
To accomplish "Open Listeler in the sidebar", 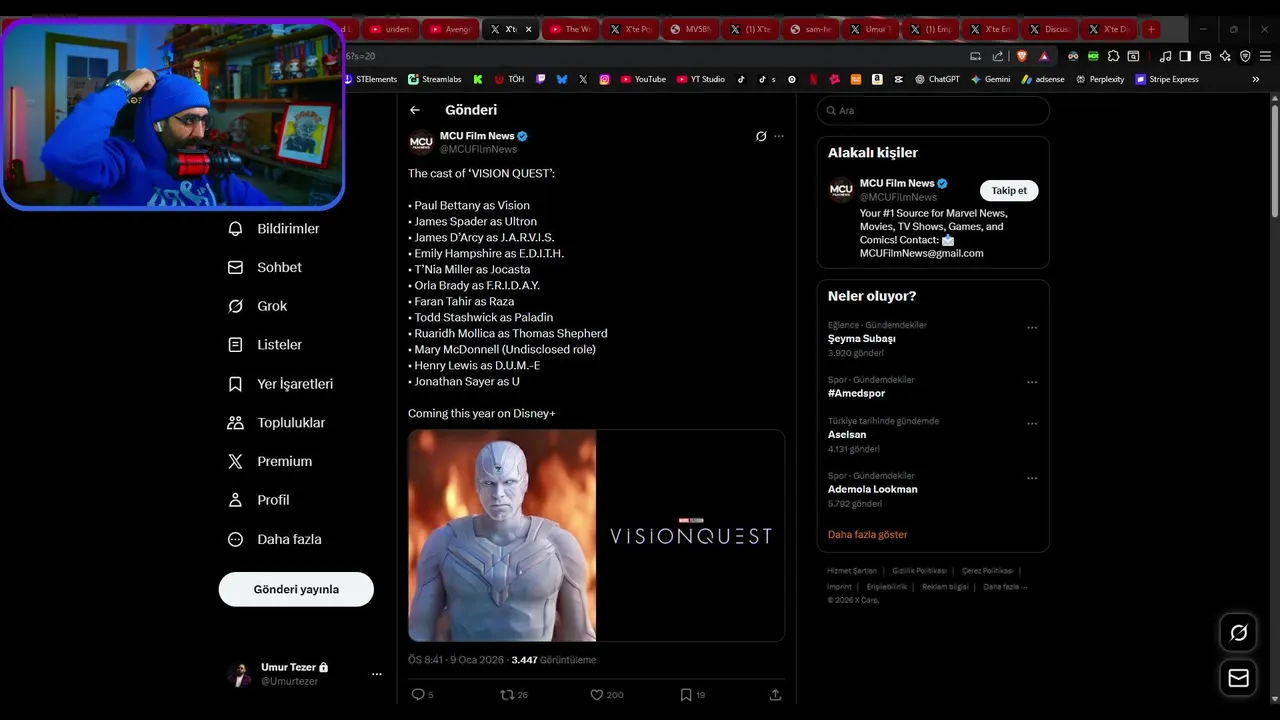I will pyautogui.click(x=265, y=345).
